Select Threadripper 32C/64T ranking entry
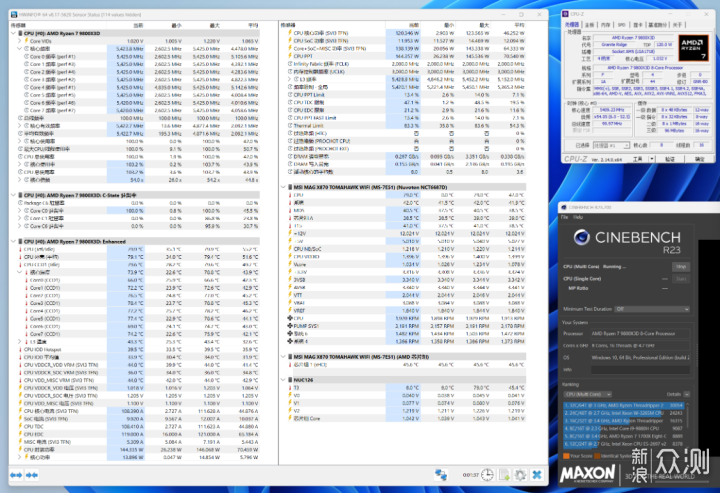This screenshot has height=493, width=720. [x=624, y=405]
